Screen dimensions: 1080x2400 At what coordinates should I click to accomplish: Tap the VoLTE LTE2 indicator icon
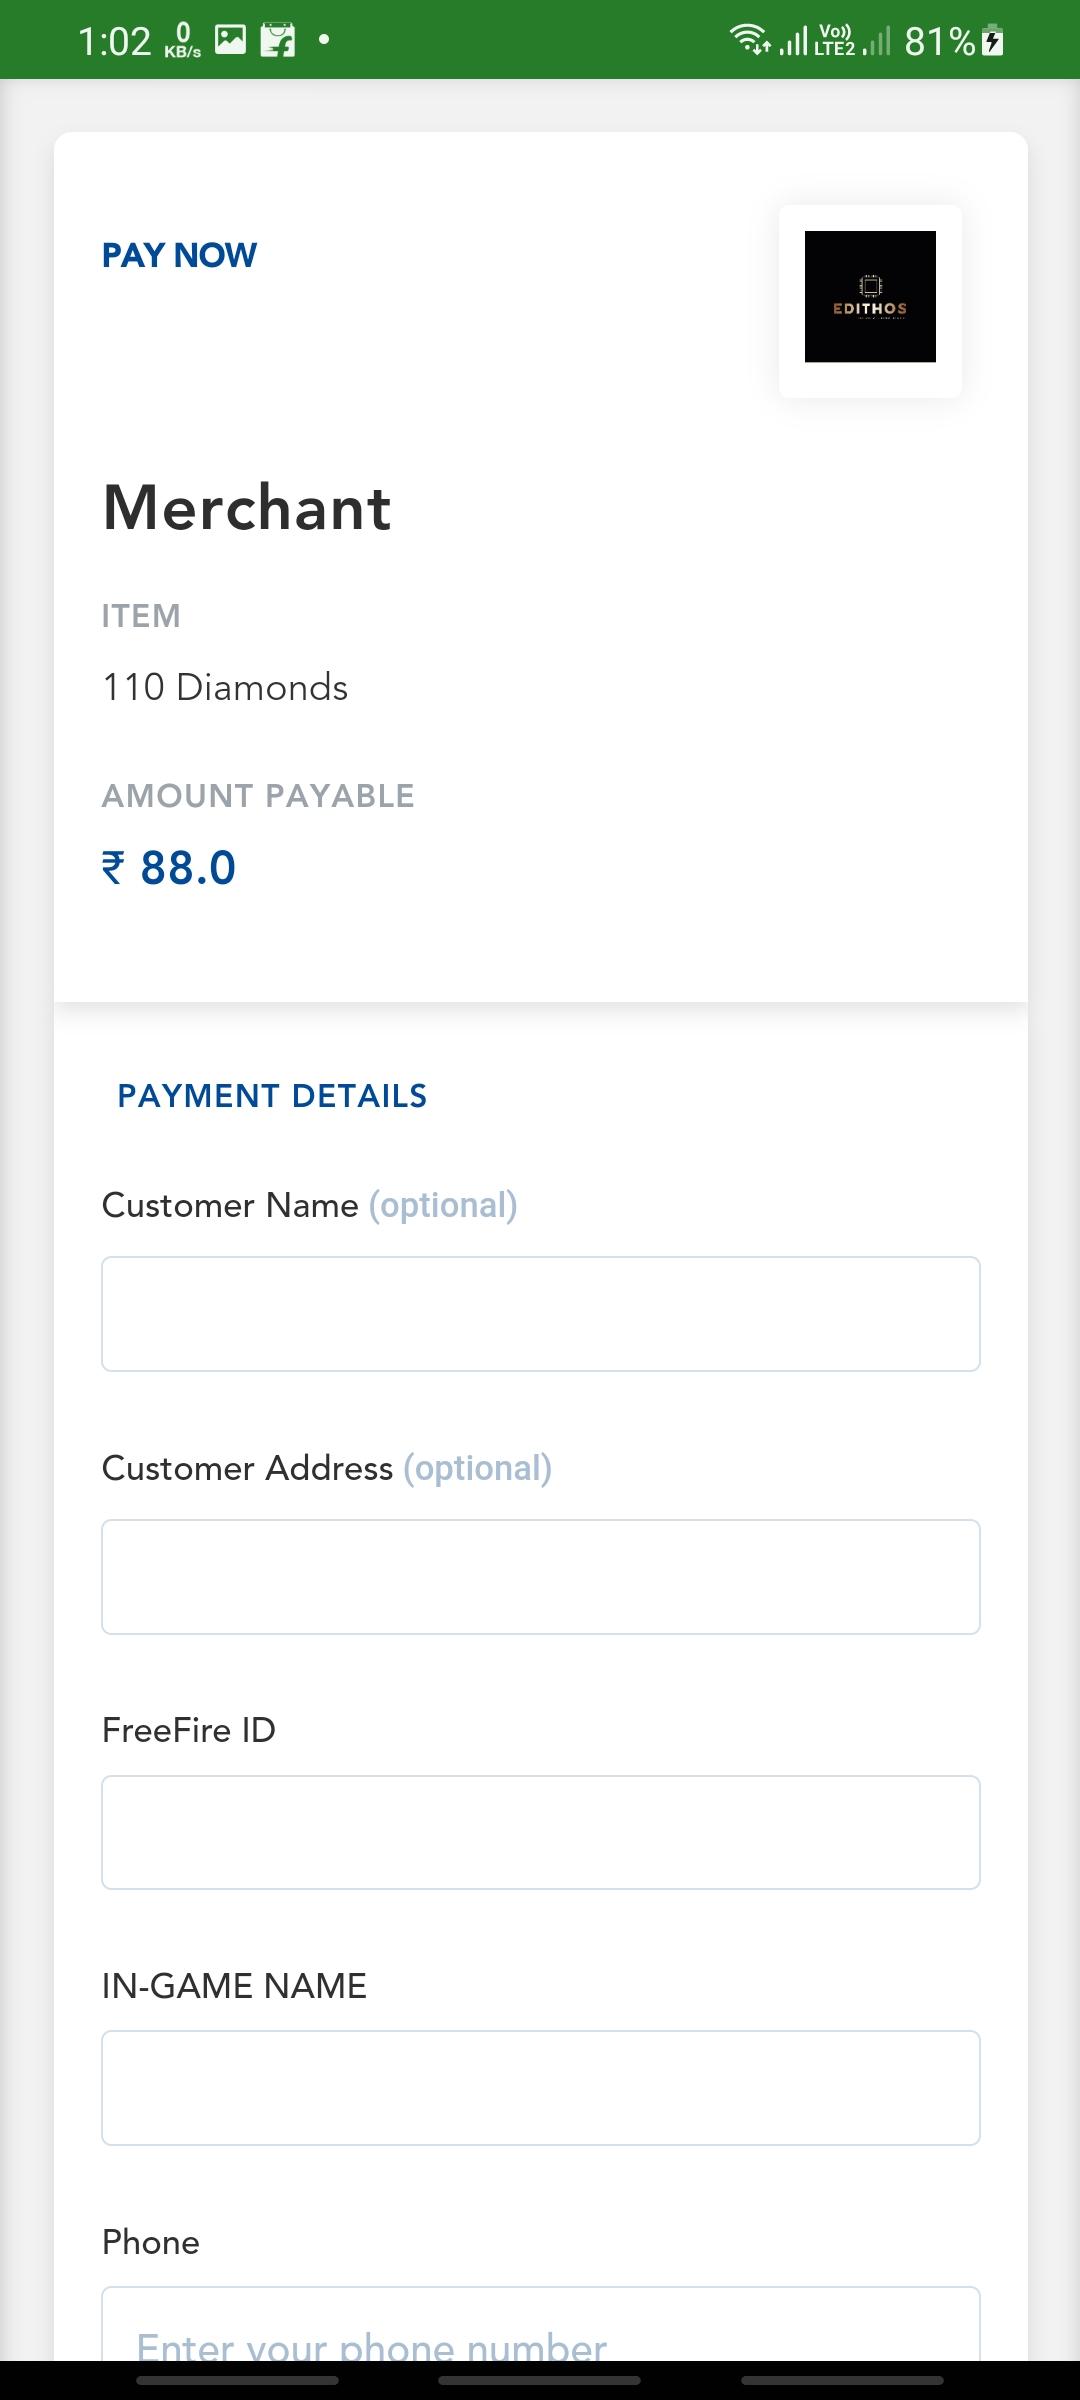pos(835,40)
